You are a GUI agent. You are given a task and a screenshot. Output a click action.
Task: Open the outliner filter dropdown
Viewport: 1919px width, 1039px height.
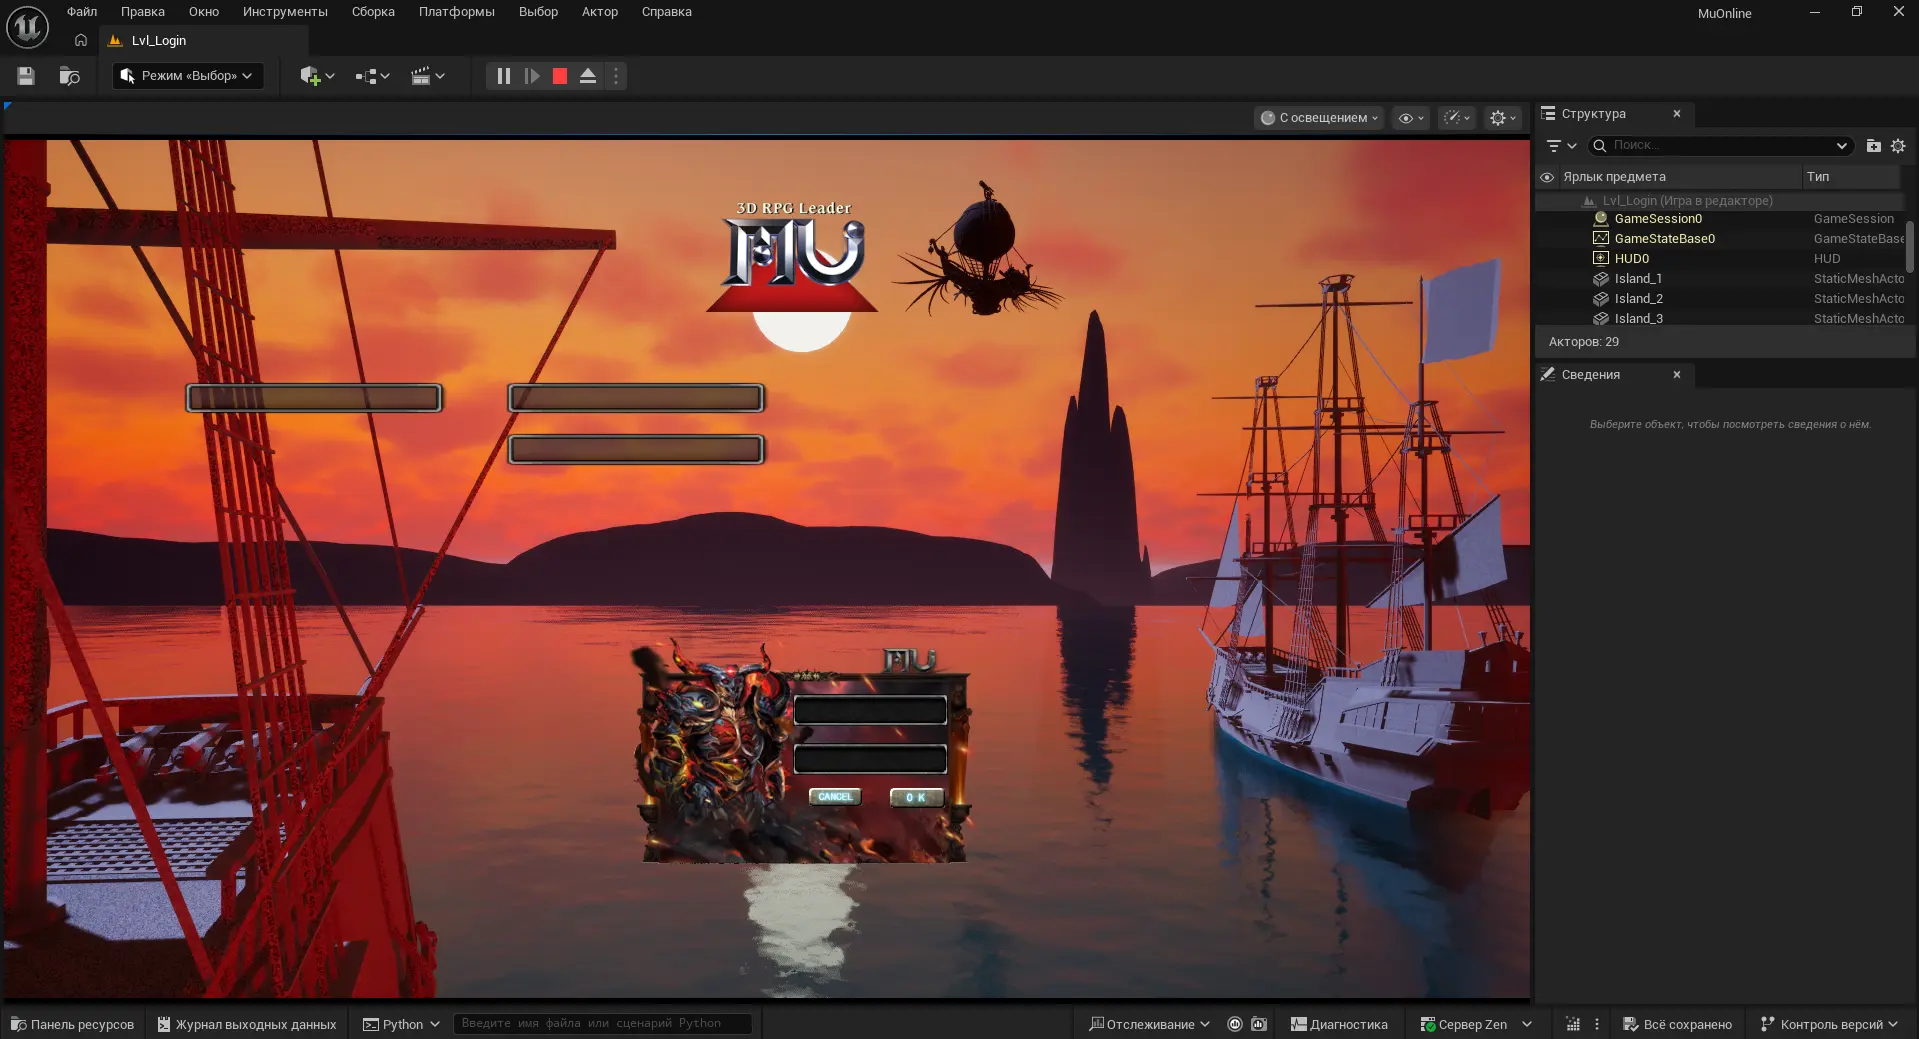click(1561, 146)
